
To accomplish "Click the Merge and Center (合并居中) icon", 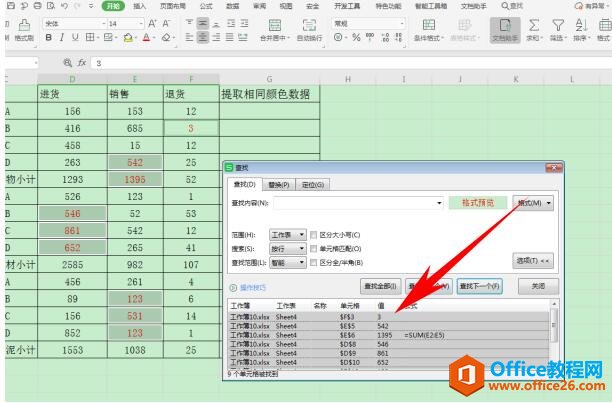I will click(275, 30).
